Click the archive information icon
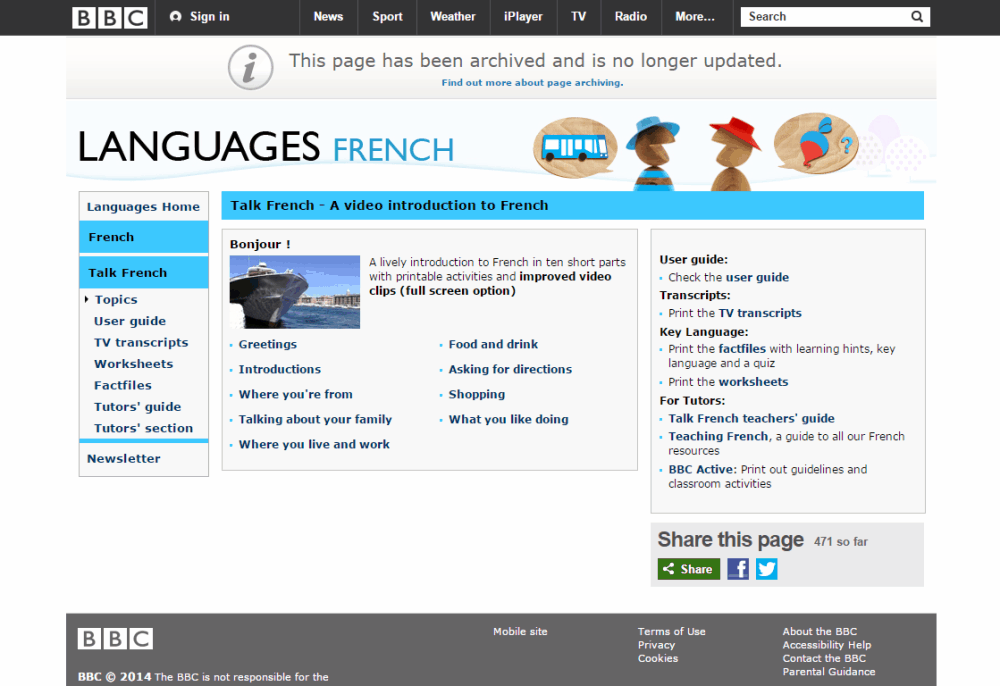Viewport: 1000px width, 686px height. [x=251, y=68]
